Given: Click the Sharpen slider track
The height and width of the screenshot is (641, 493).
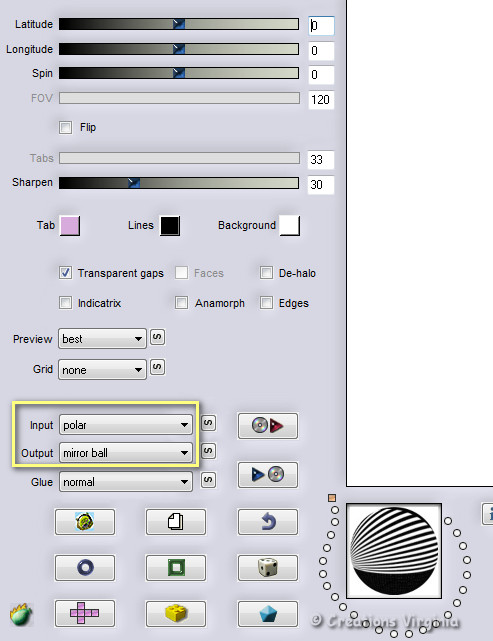Looking at the screenshot, I should coord(179,183).
